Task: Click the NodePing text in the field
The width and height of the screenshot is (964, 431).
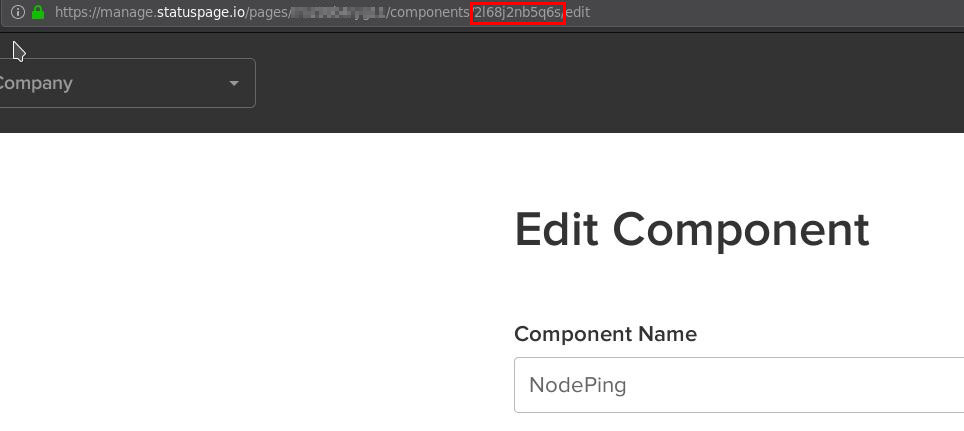Action: click(x=578, y=385)
